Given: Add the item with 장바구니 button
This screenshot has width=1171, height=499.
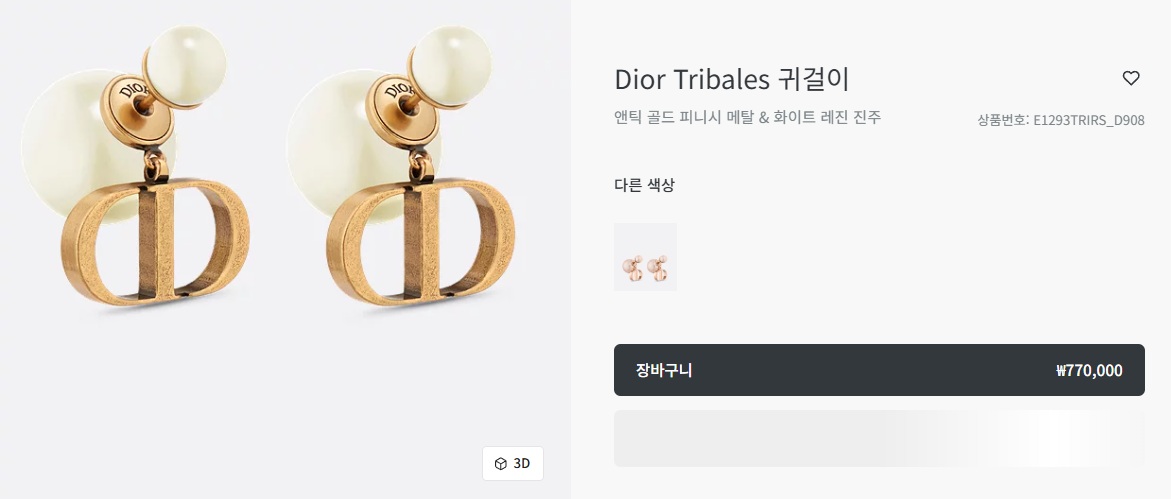Looking at the screenshot, I should [879, 370].
